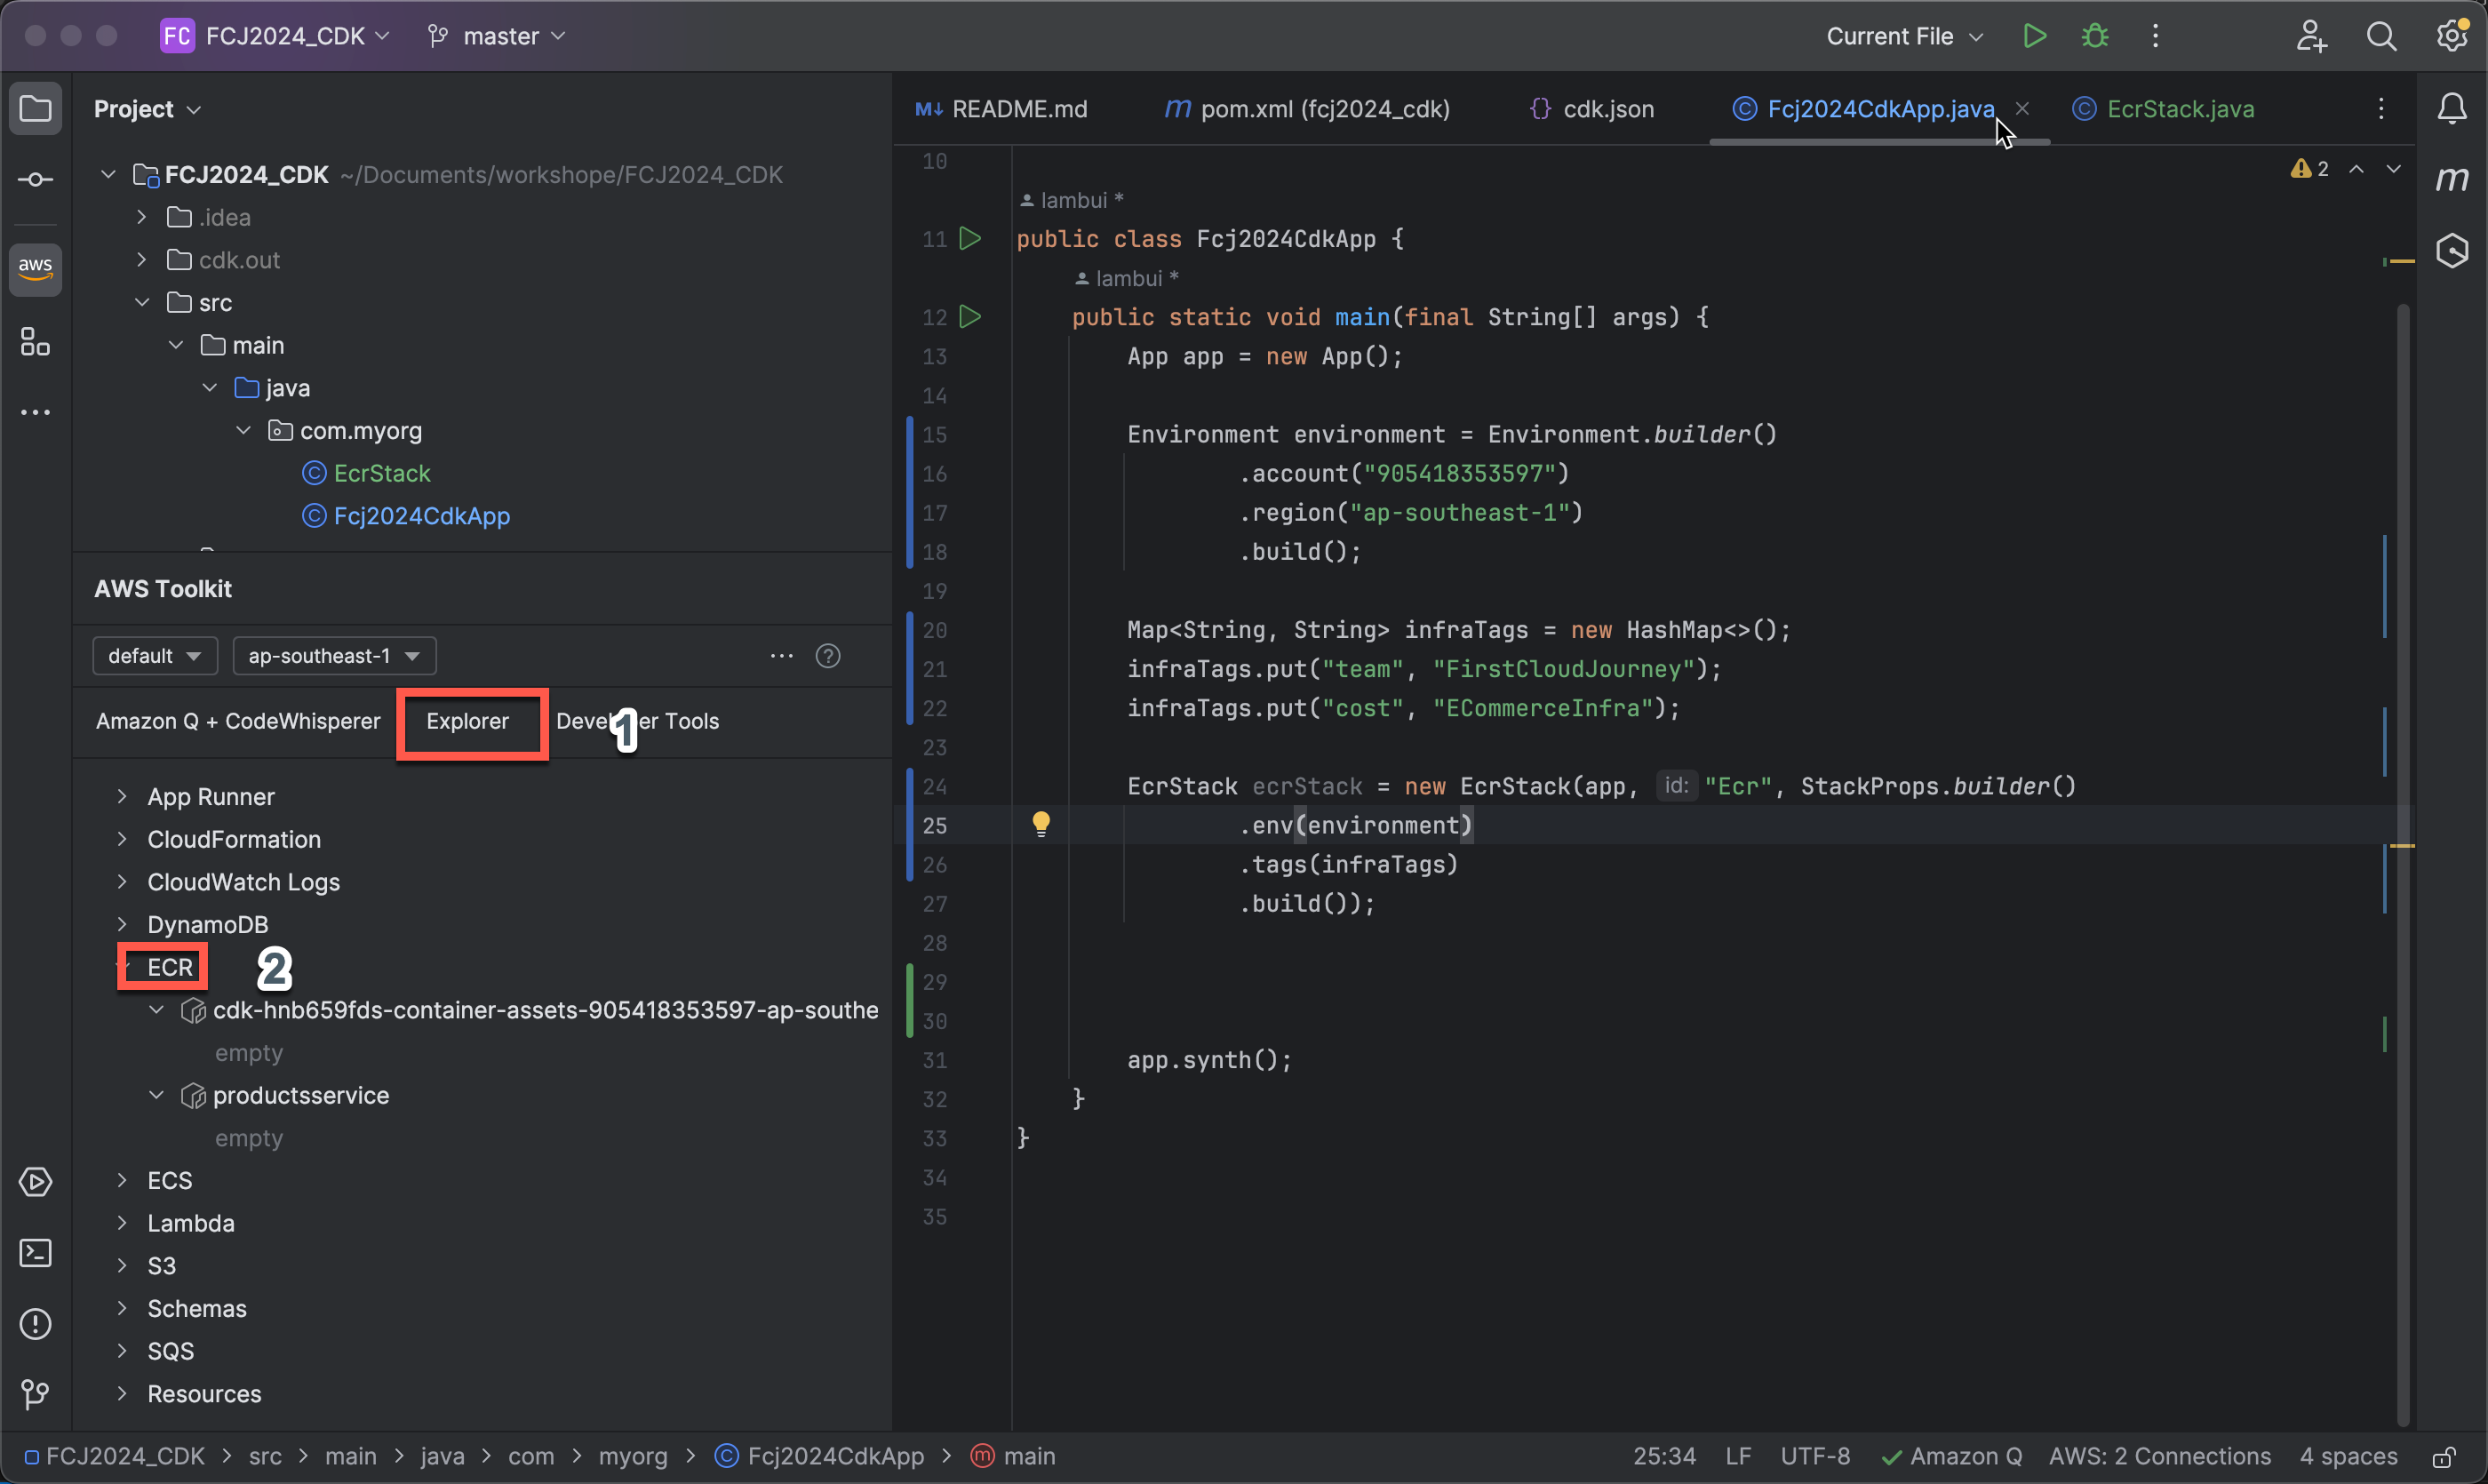Screen dimensions: 2488x1484
Task: Collapse the productservice repository node
Action: tap(157, 1095)
